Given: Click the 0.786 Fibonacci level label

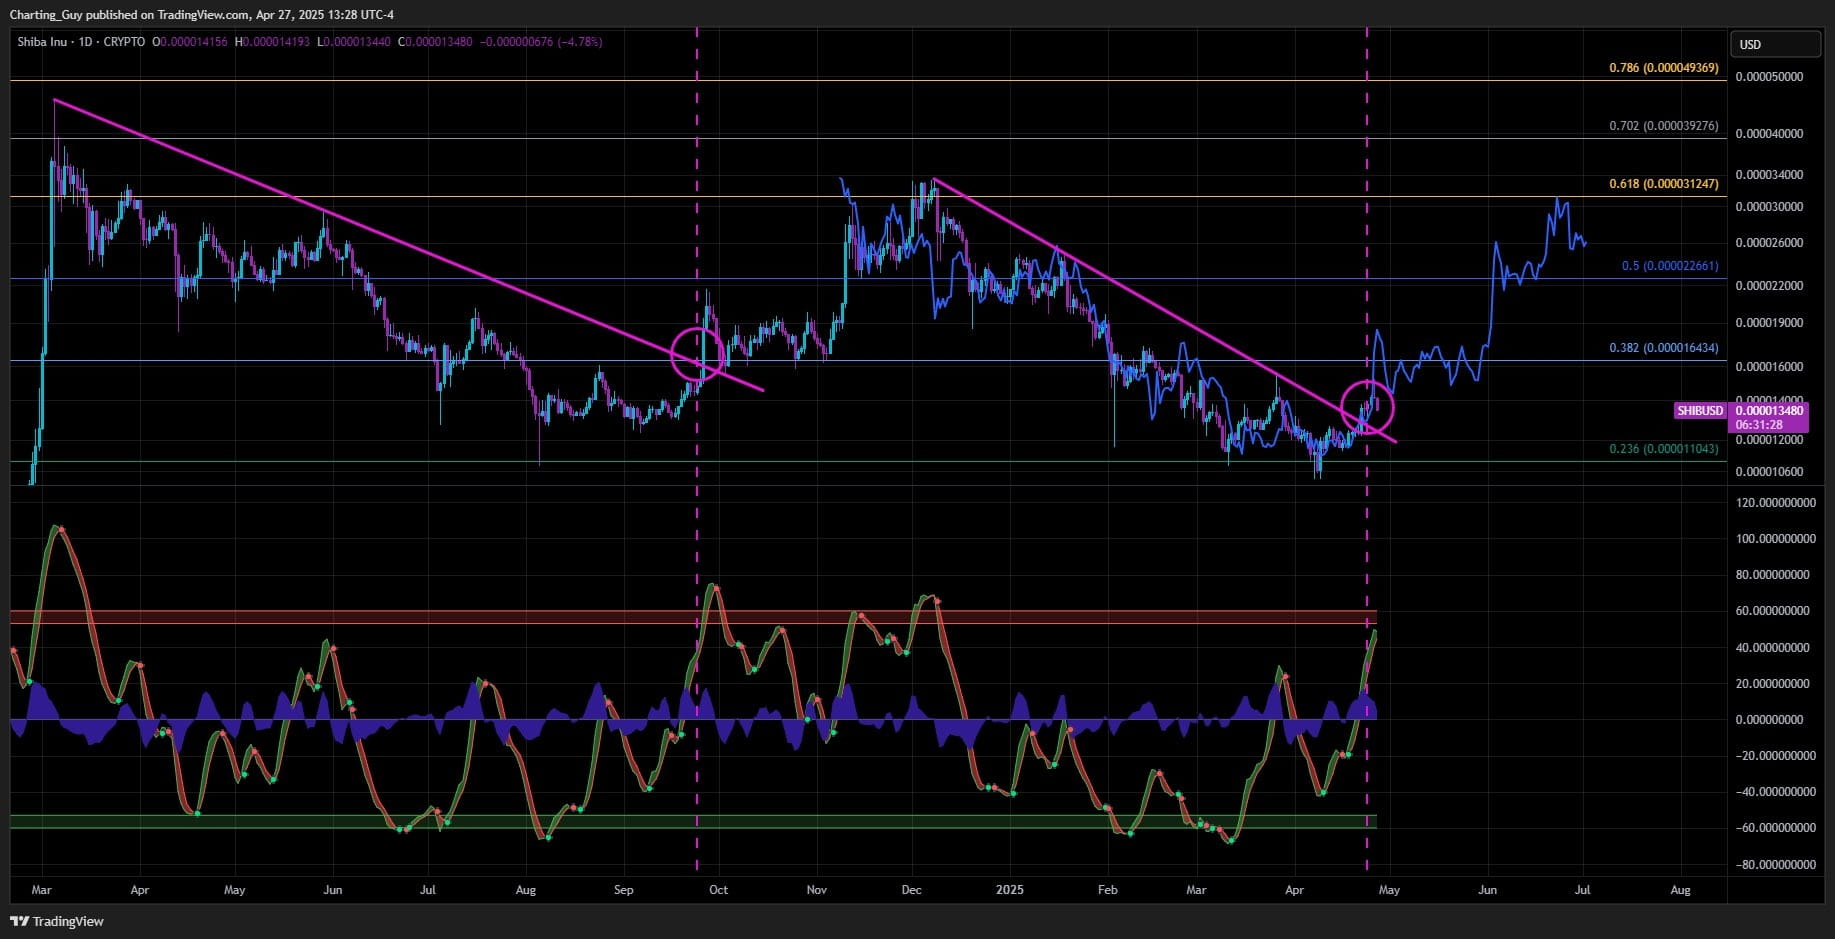Looking at the screenshot, I should [1663, 68].
